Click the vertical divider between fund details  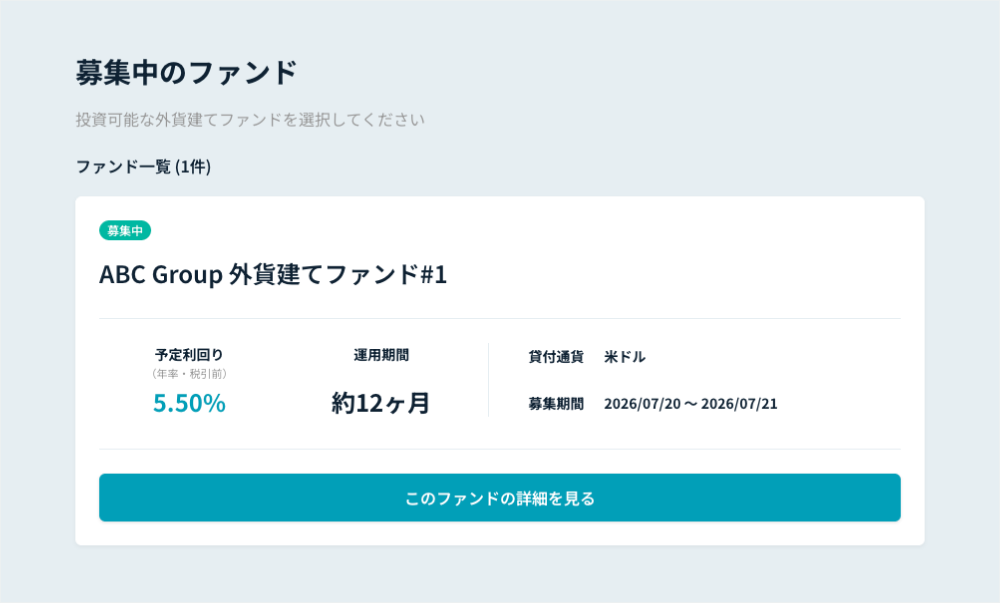point(489,380)
